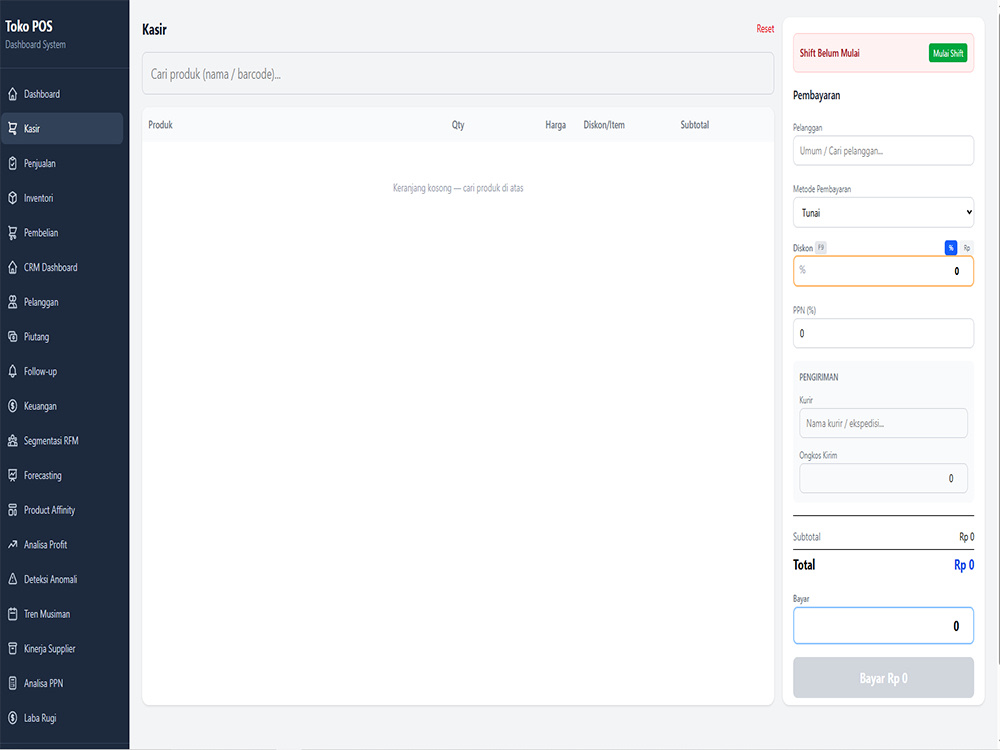Click the Qty column header

pyautogui.click(x=458, y=125)
